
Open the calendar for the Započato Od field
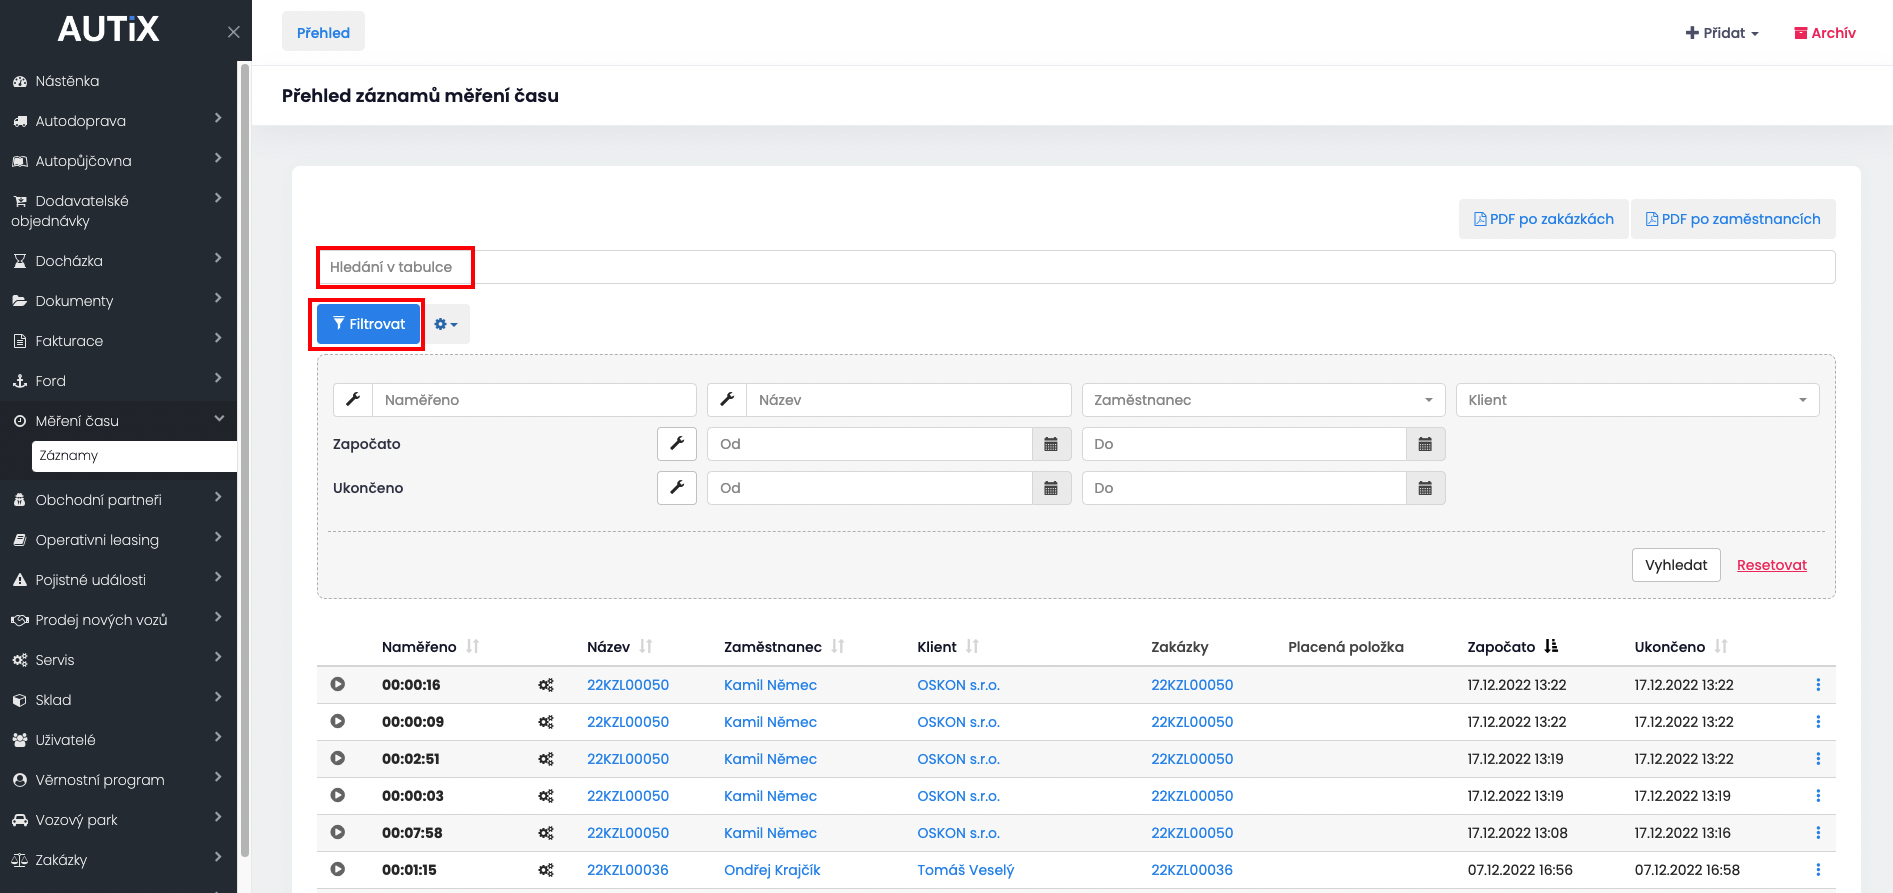[x=1051, y=444]
